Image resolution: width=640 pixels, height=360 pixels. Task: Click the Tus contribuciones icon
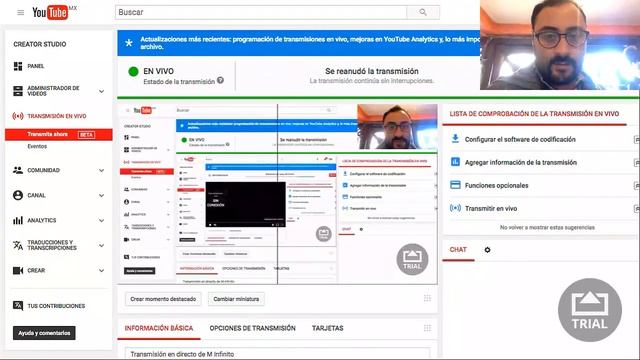click(x=18, y=306)
